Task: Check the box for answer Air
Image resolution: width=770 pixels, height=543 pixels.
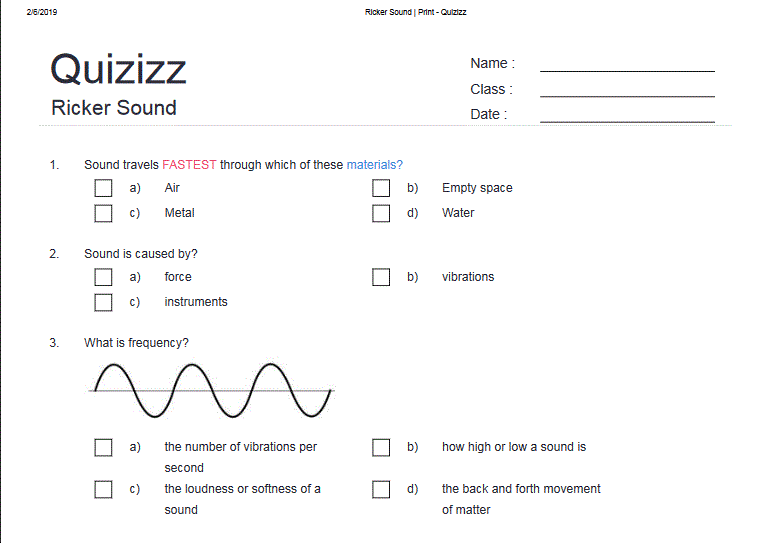Action: point(103,188)
